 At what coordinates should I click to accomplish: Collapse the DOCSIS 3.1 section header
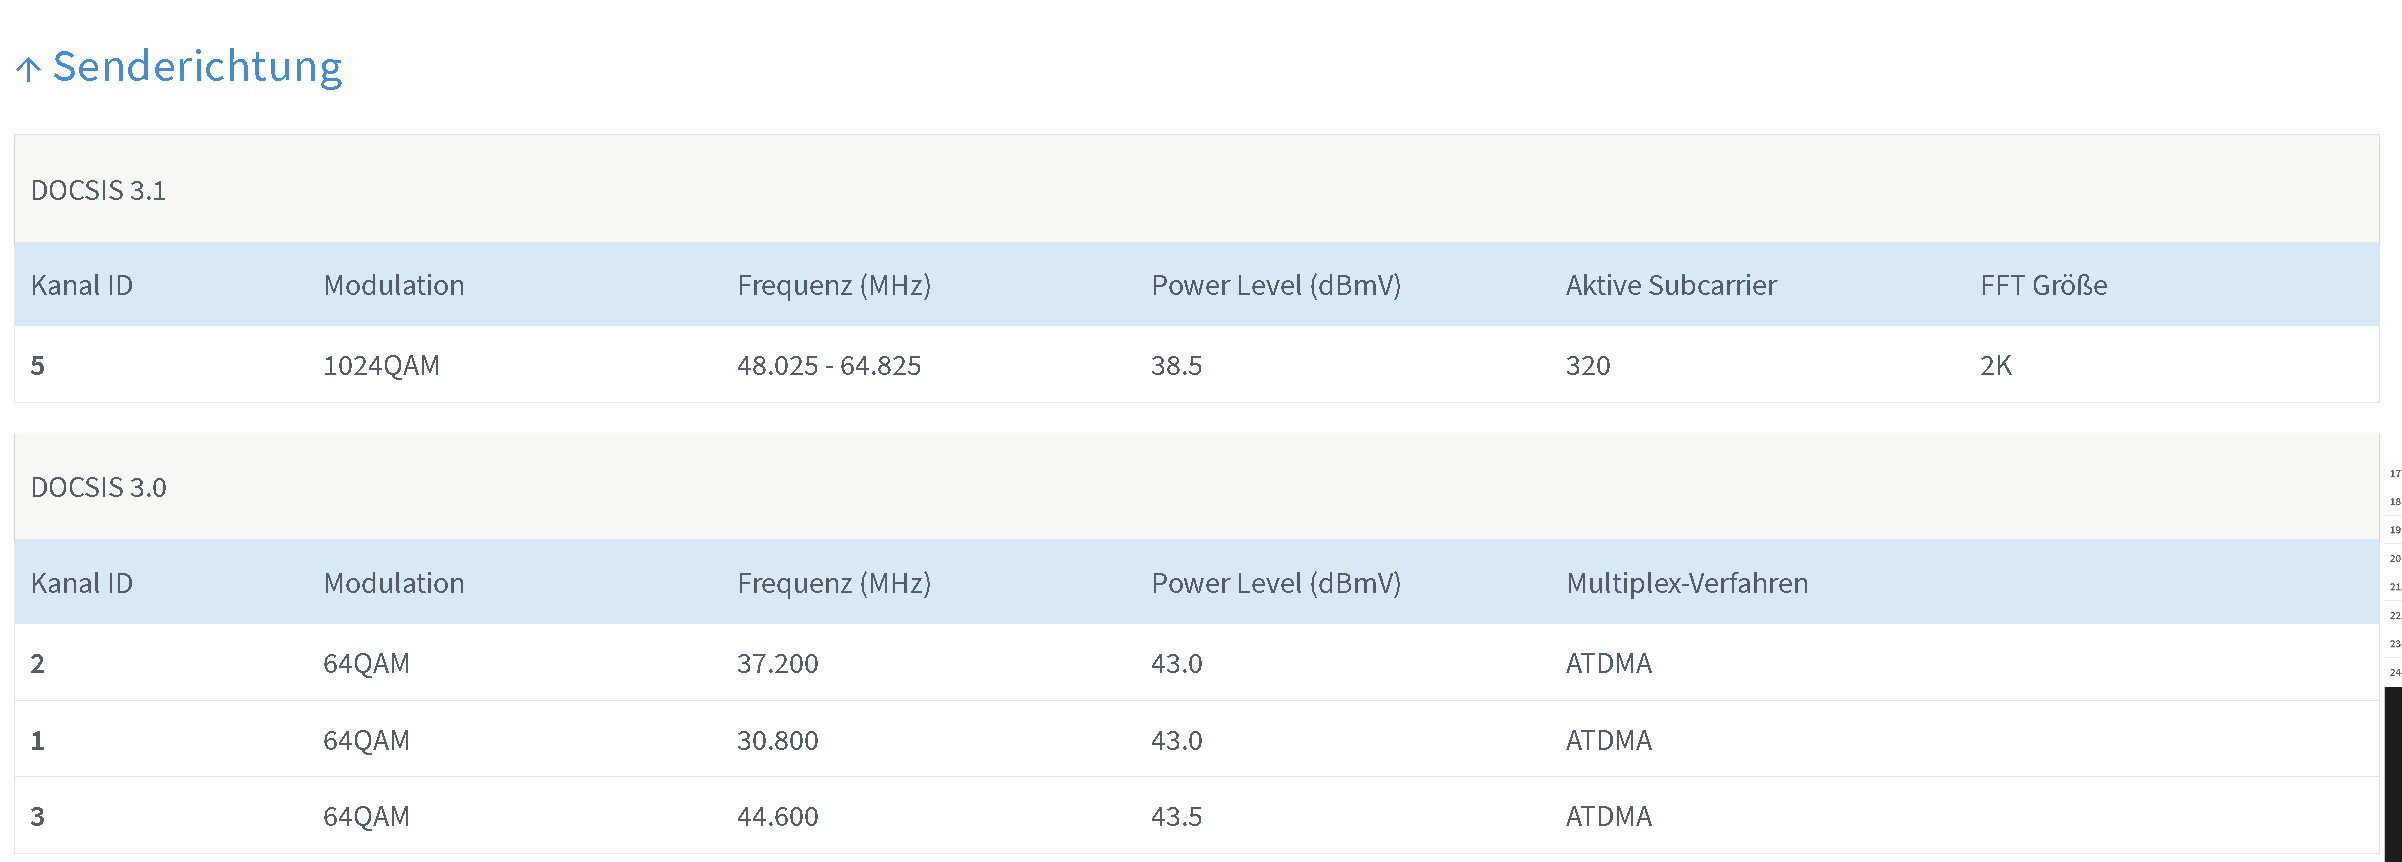tap(1196, 189)
